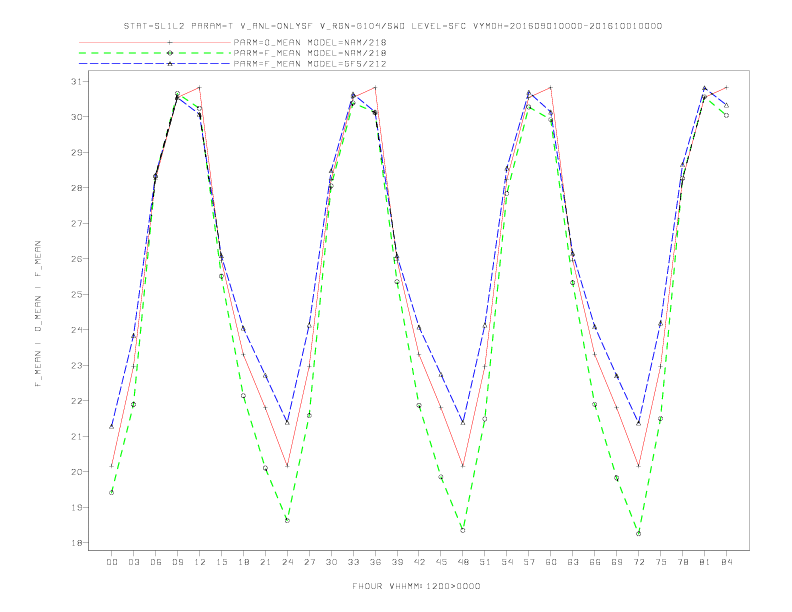Click x-axis forecast hour label 45
This screenshot has height=612, width=792.
pyautogui.click(x=441, y=562)
